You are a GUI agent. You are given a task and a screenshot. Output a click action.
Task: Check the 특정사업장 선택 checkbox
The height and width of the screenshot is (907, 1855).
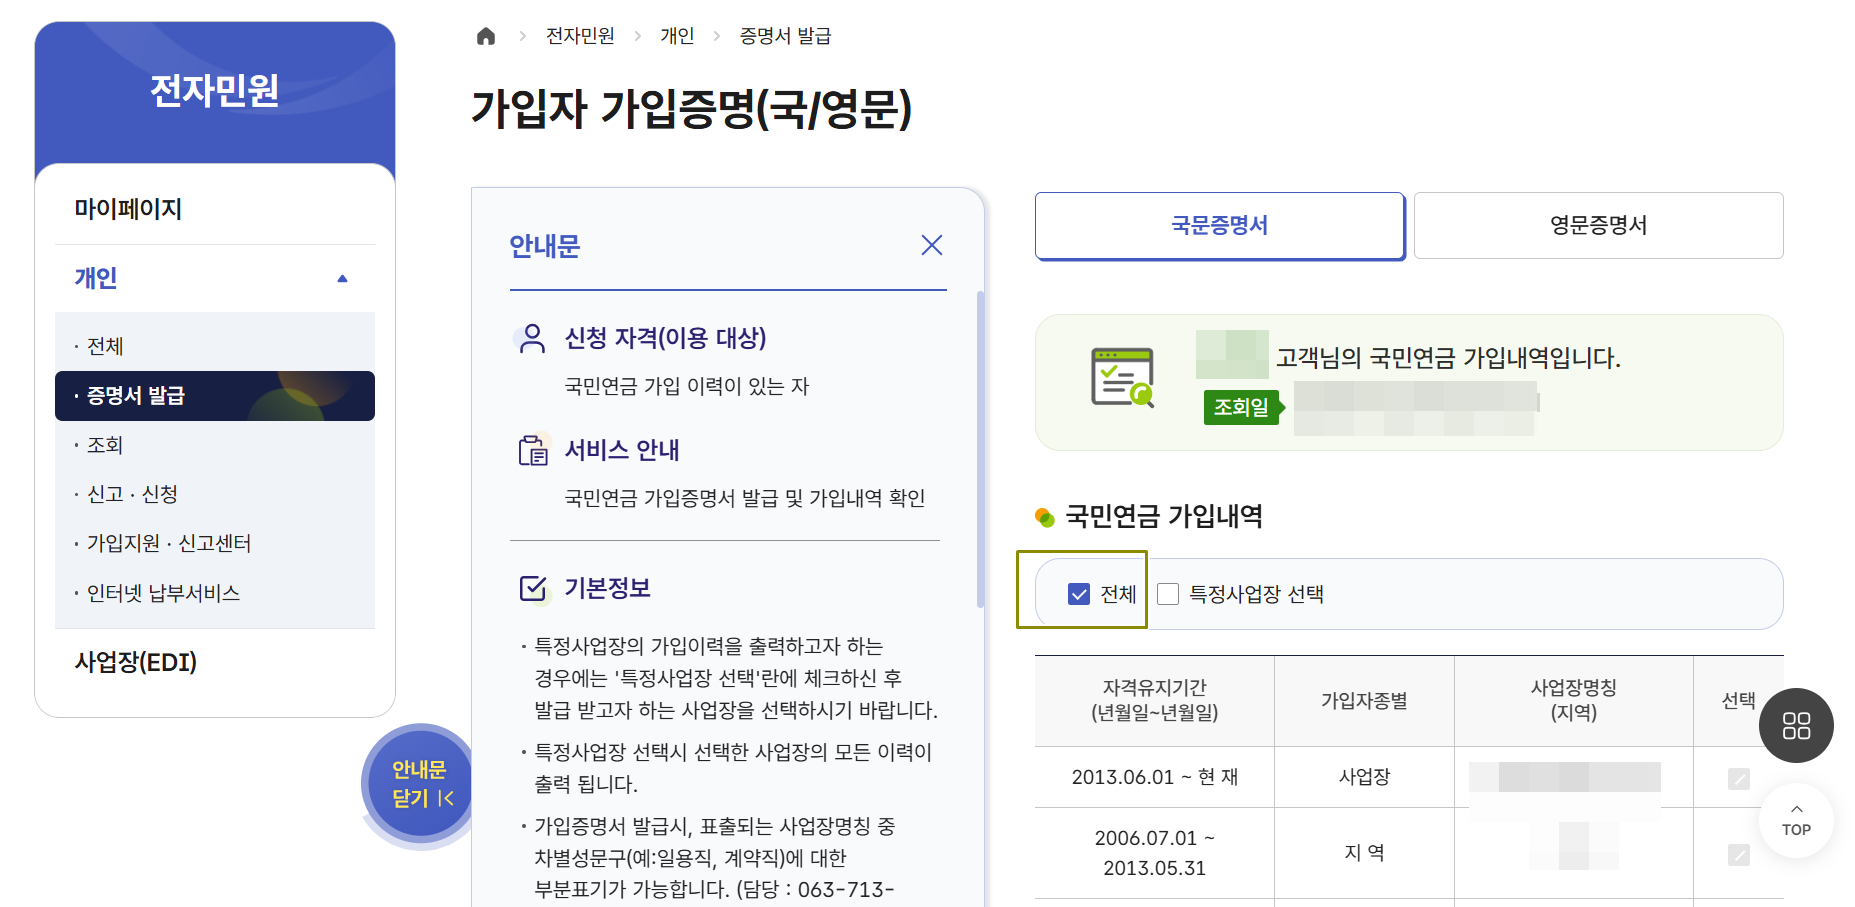point(1167,594)
